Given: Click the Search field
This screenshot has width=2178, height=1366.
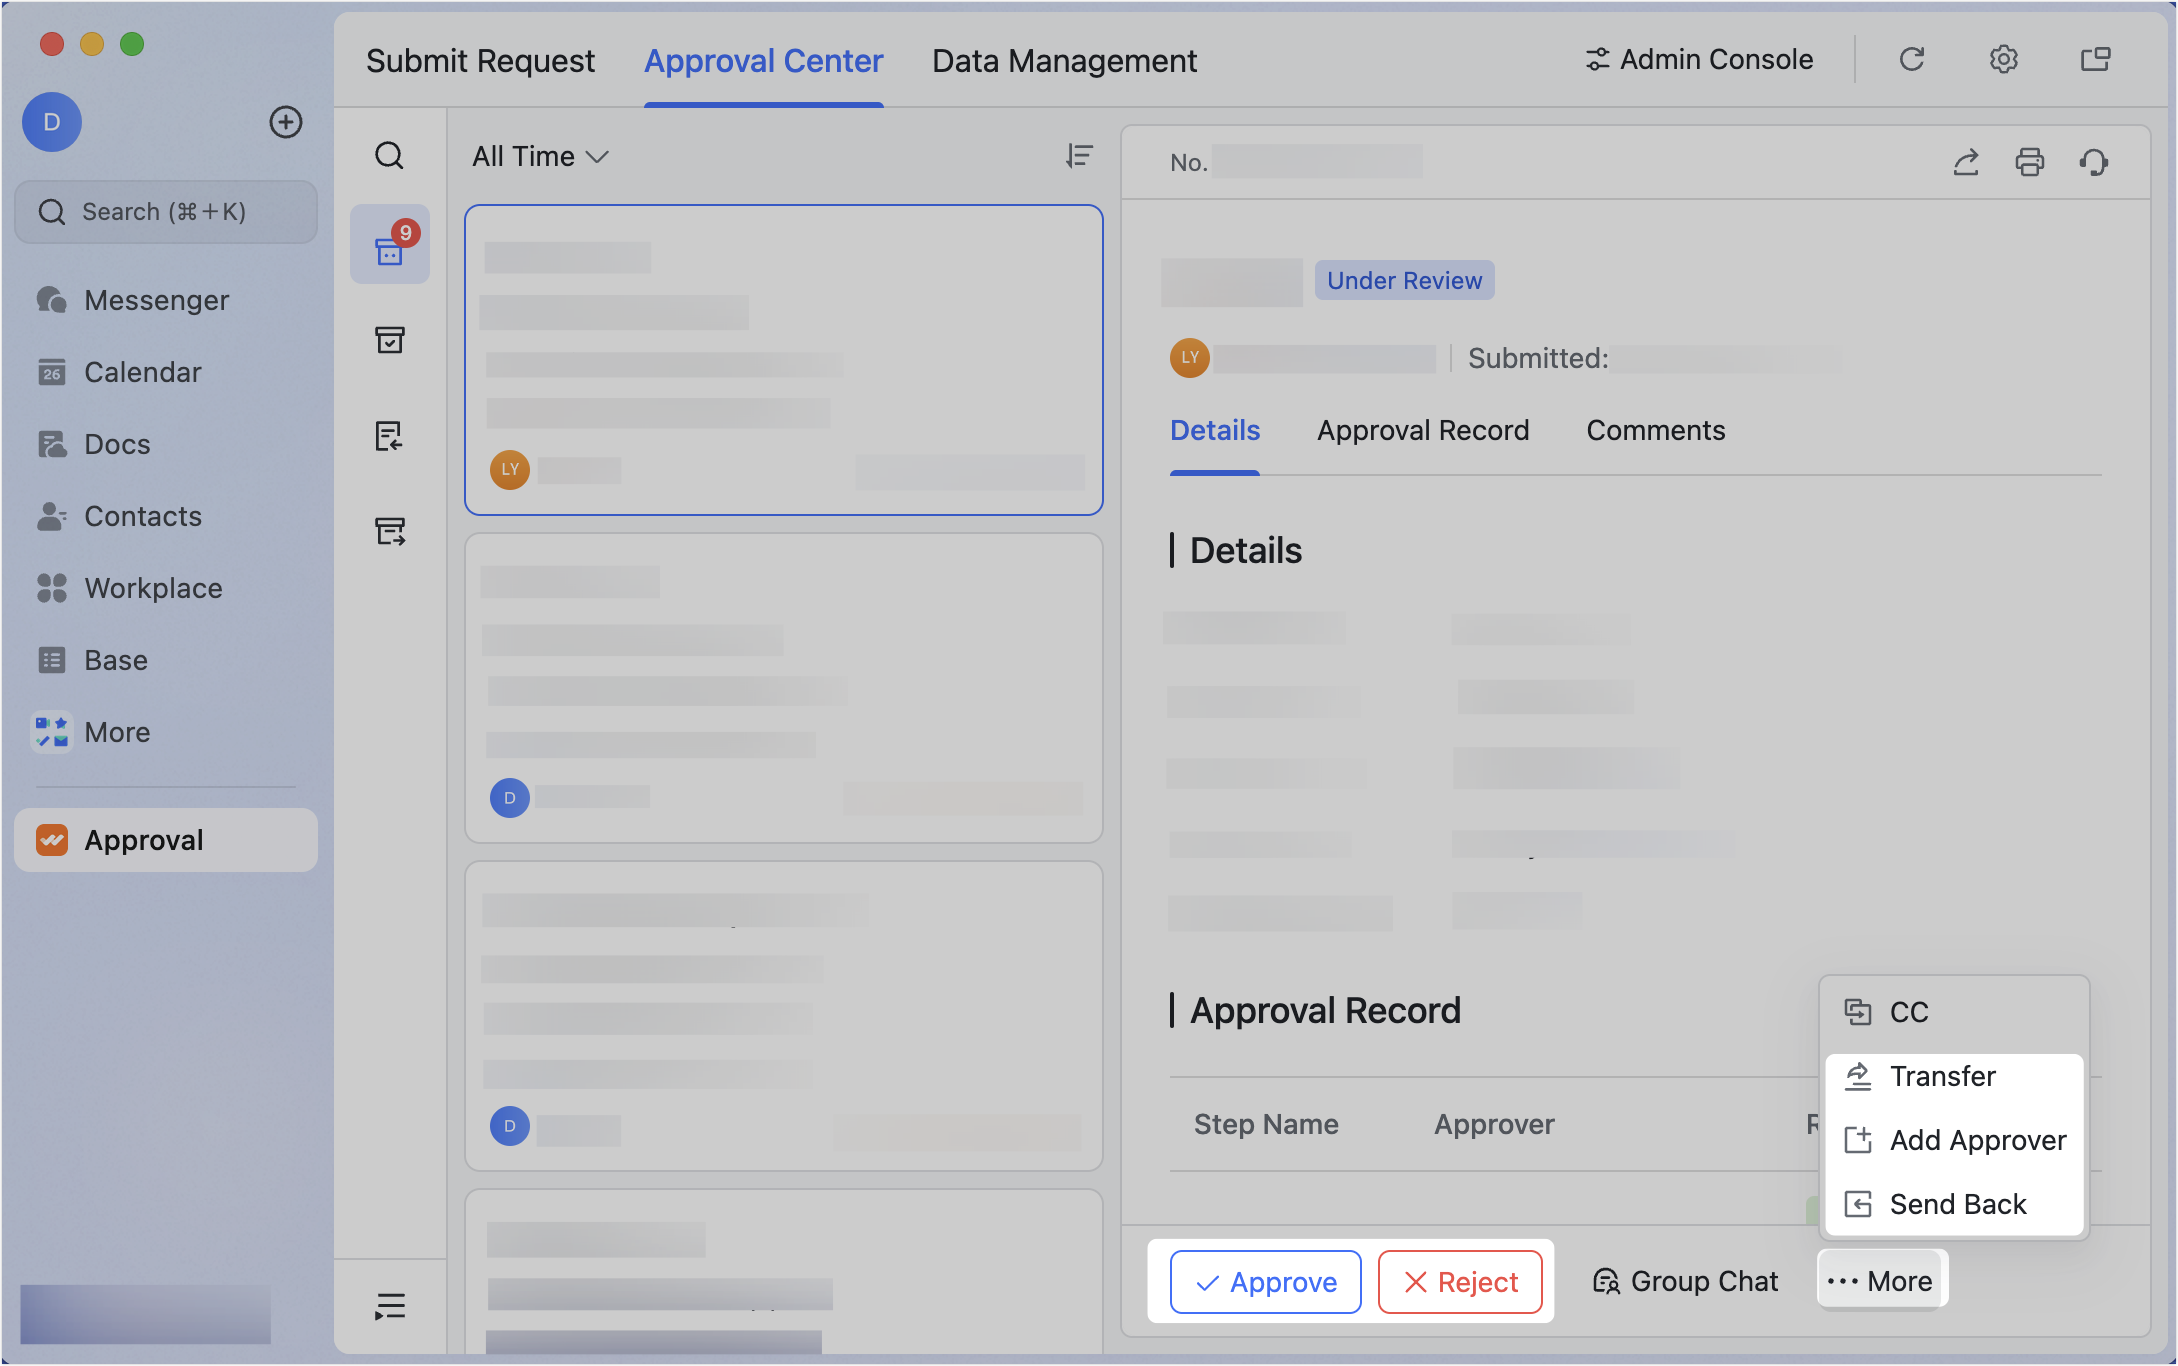Looking at the screenshot, I should (166, 211).
